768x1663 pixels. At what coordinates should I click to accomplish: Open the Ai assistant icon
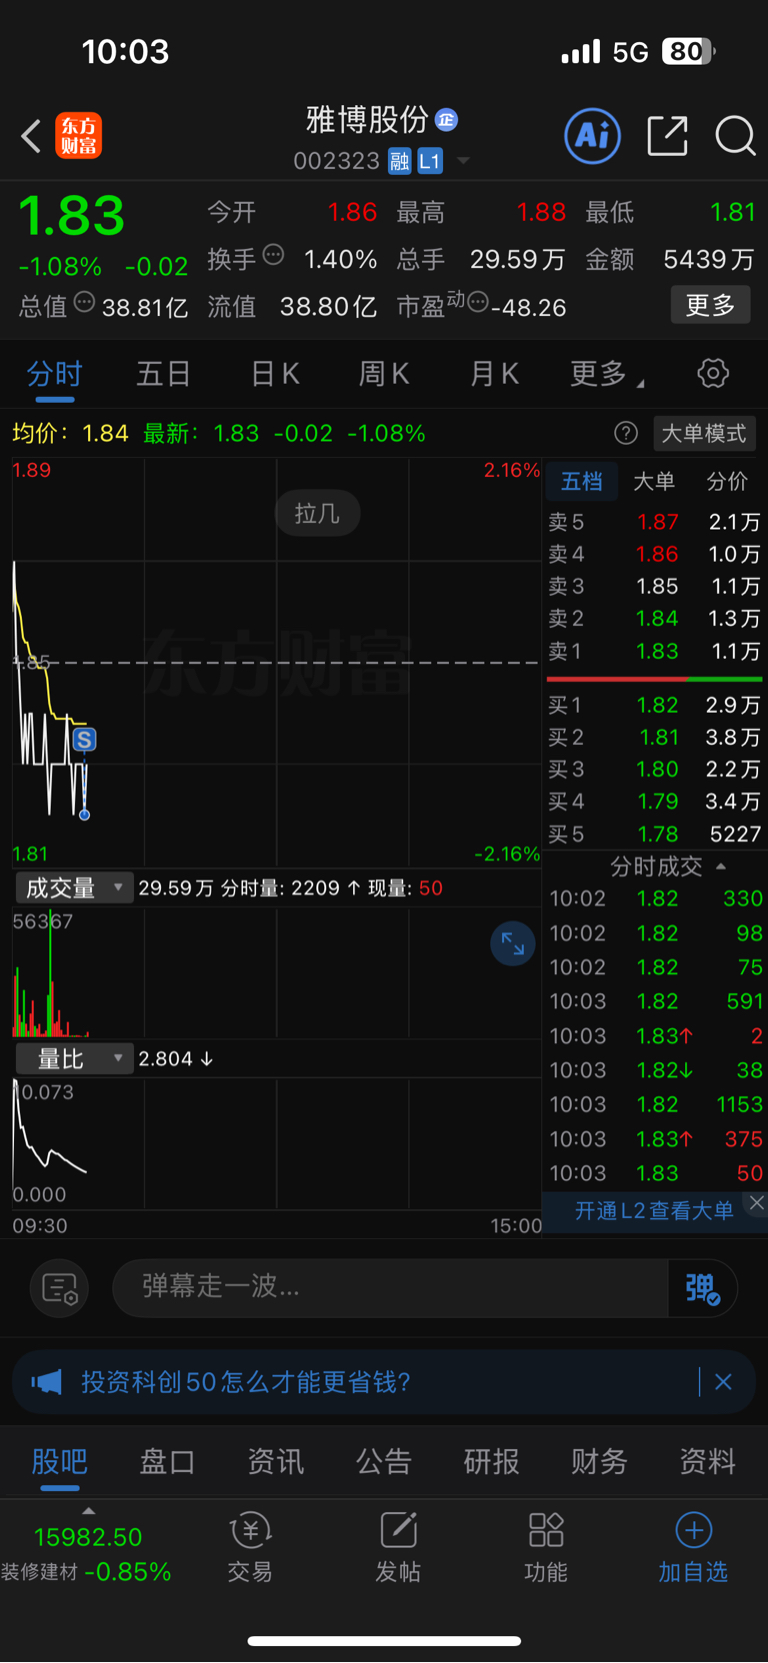click(592, 136)
